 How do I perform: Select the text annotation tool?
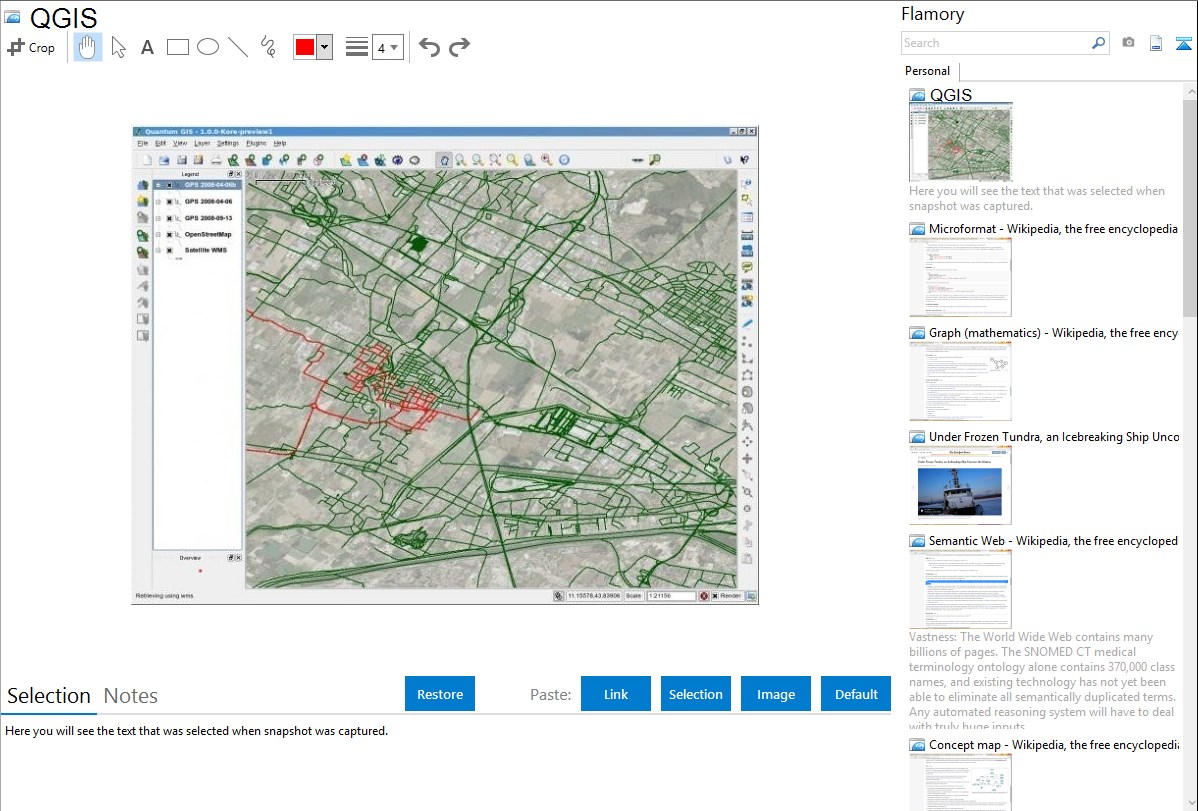click(147, 47)
